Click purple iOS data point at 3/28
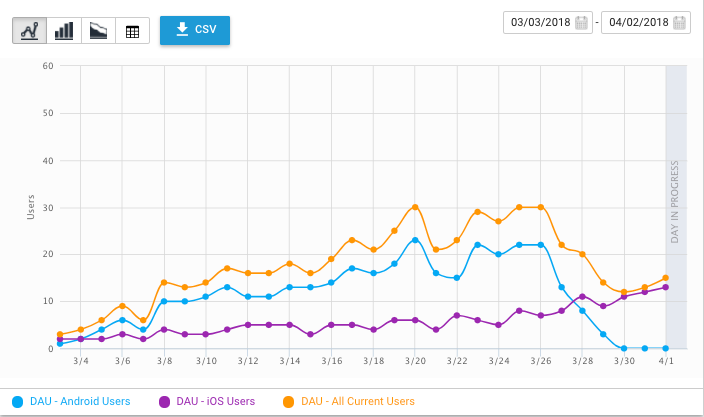This screenshot has width=704, height=417. tap(582, 296)
